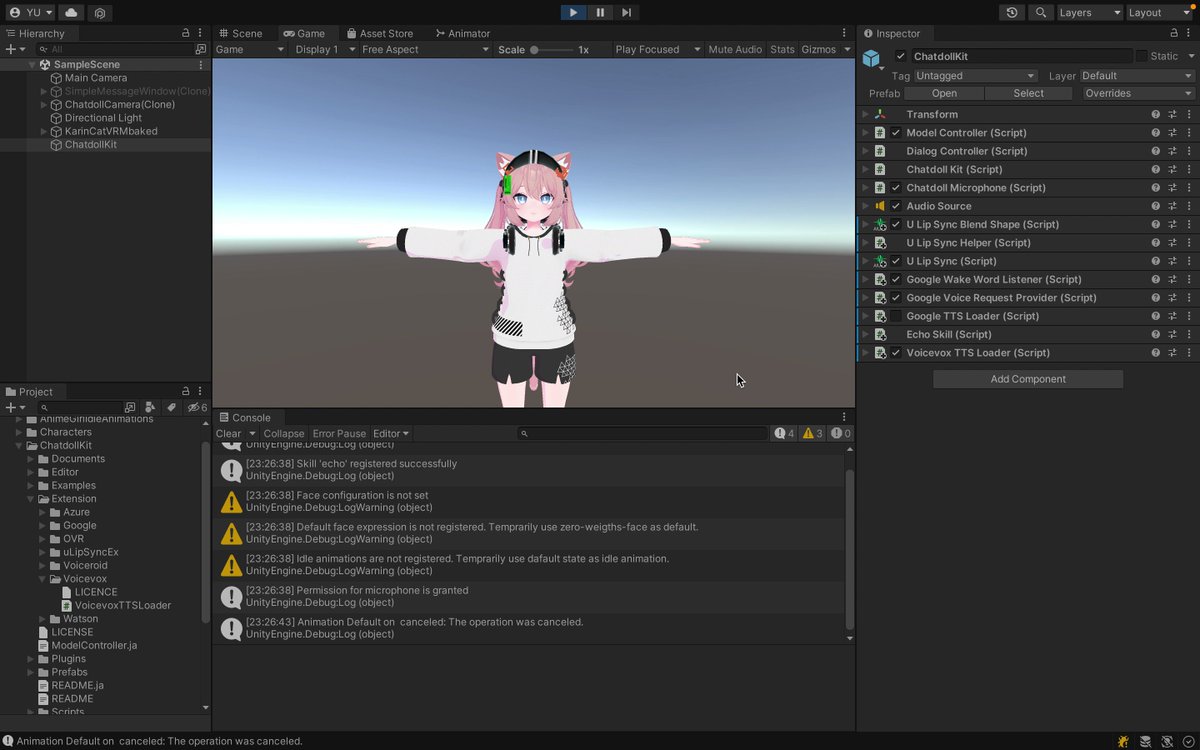Viewport: 1200px width, 750px height.
Task: Click the Pause button in toolbar
Action: pos(600,12)
